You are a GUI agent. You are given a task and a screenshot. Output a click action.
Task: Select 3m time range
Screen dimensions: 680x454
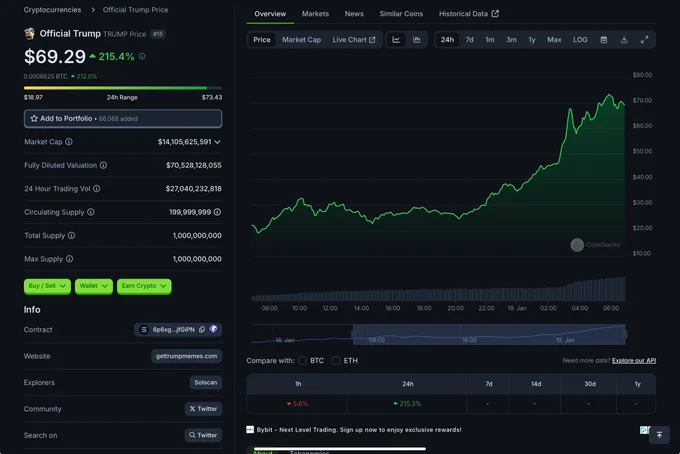click(x=511, y=39)
